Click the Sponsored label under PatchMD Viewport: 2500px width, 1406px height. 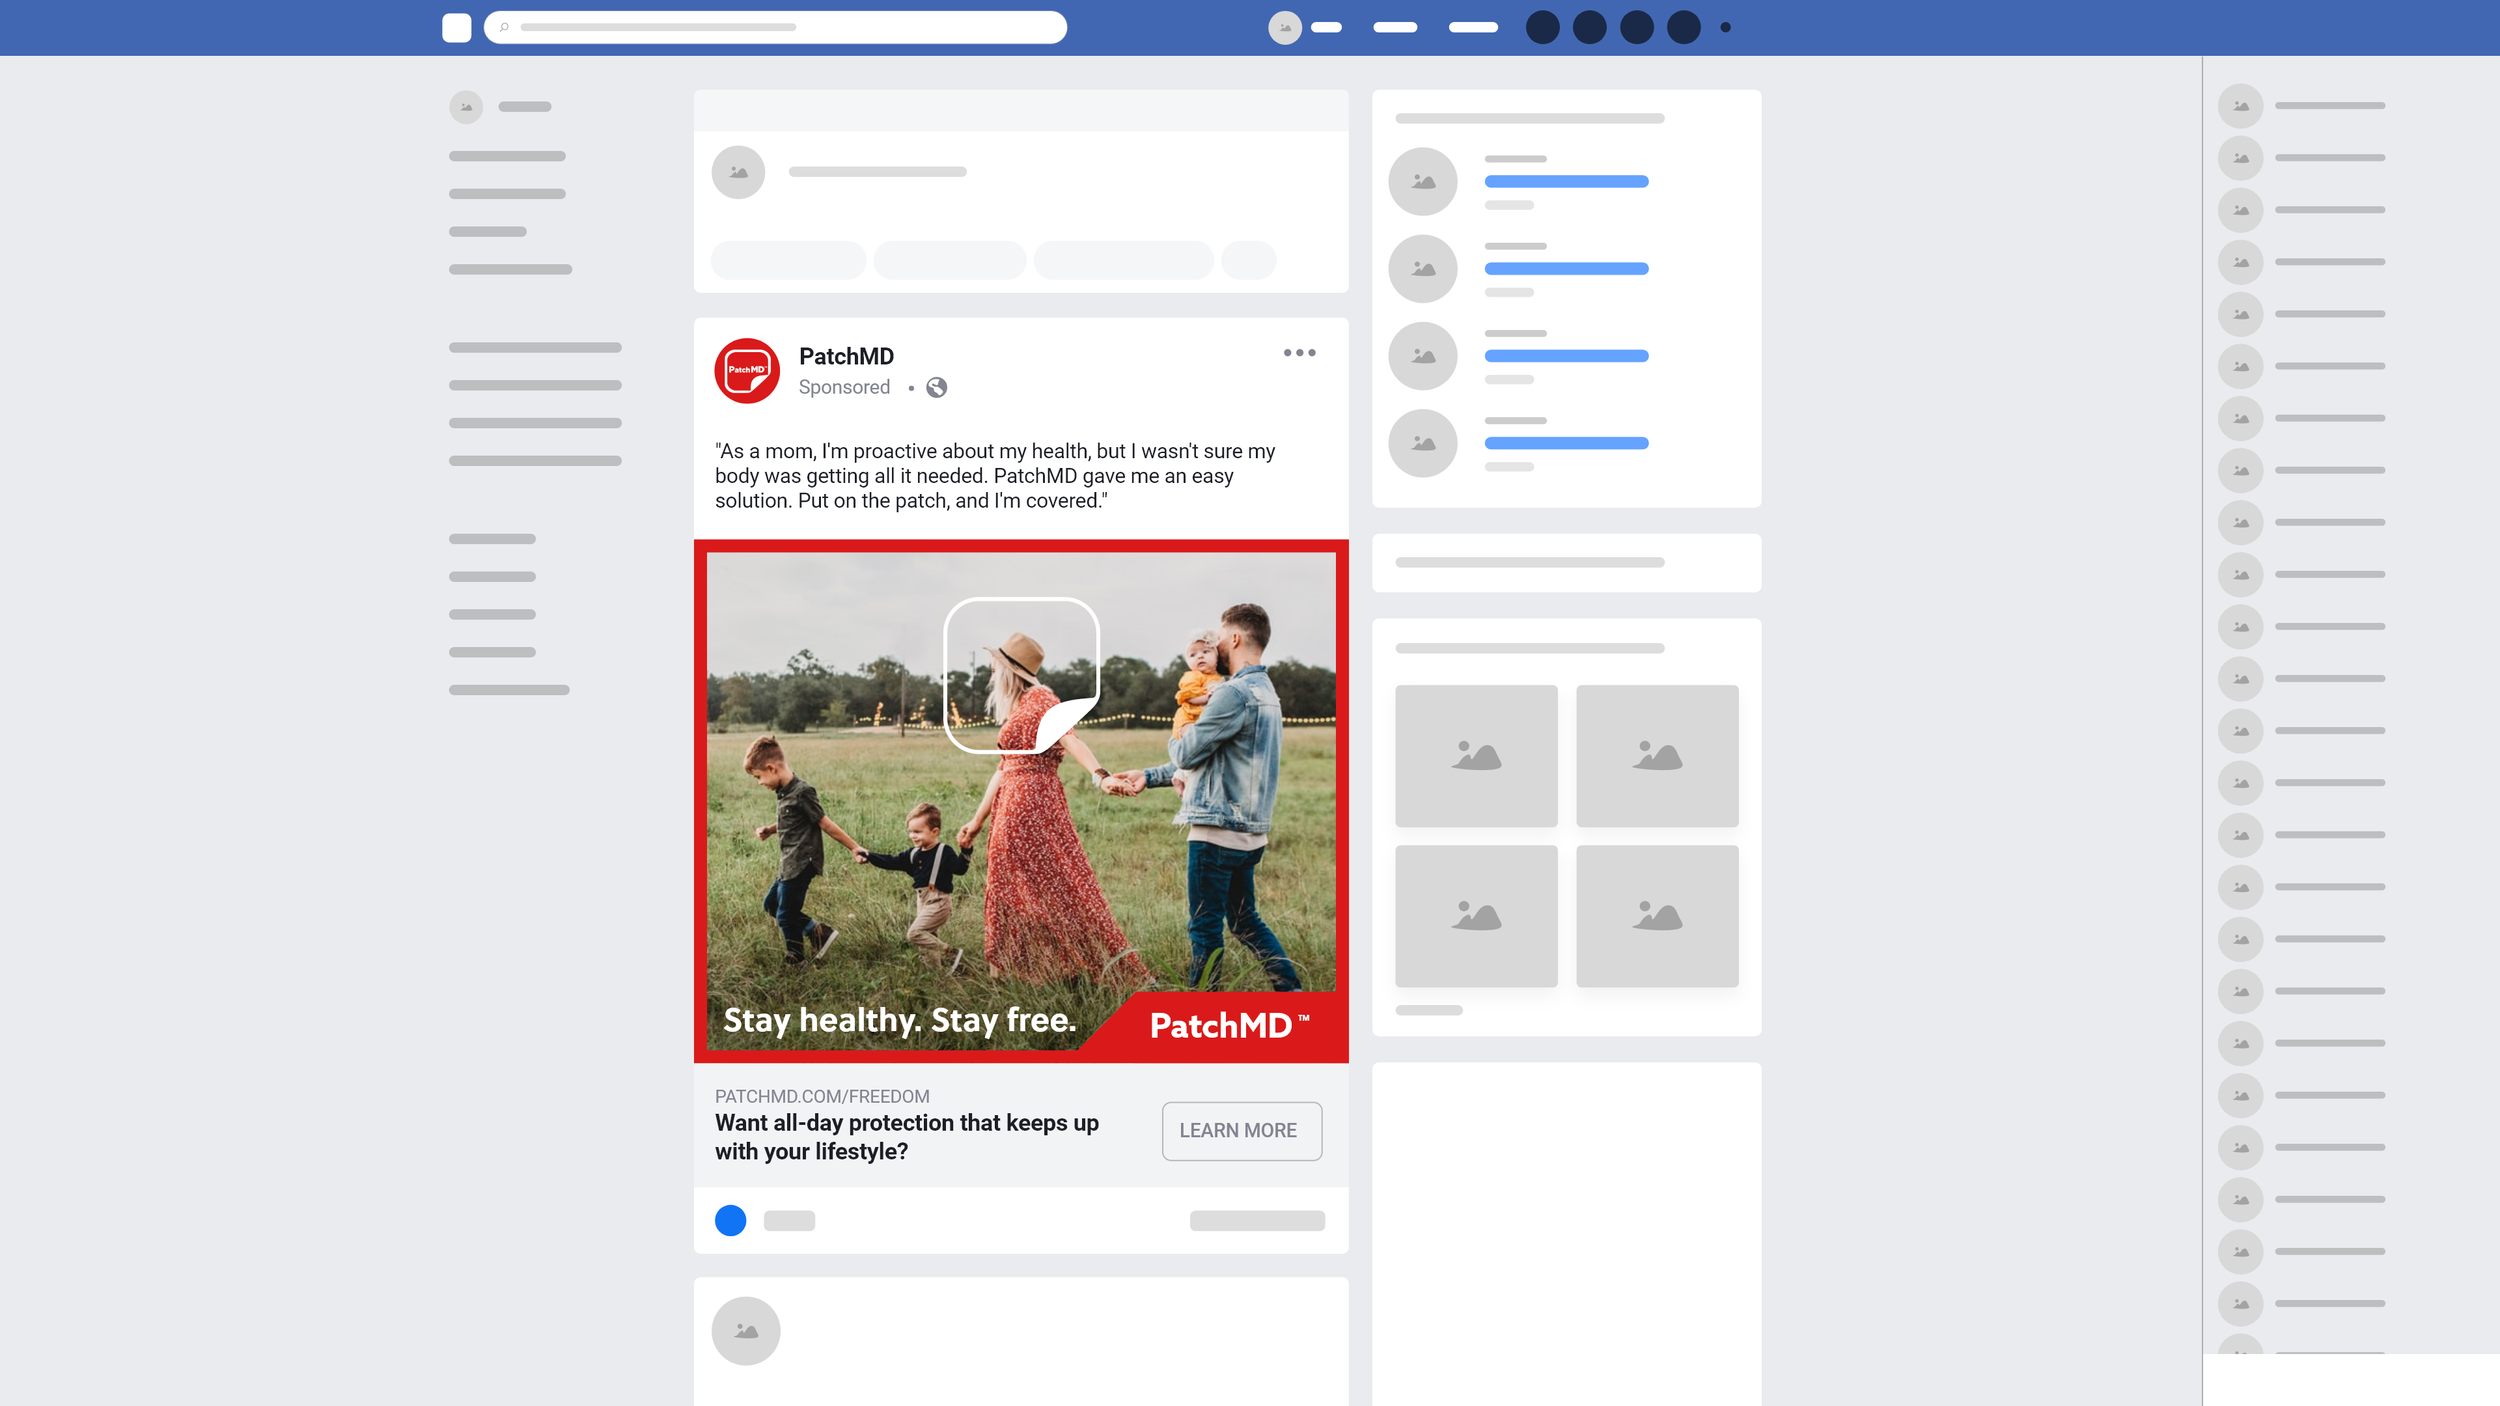click(x=844, y=388)
